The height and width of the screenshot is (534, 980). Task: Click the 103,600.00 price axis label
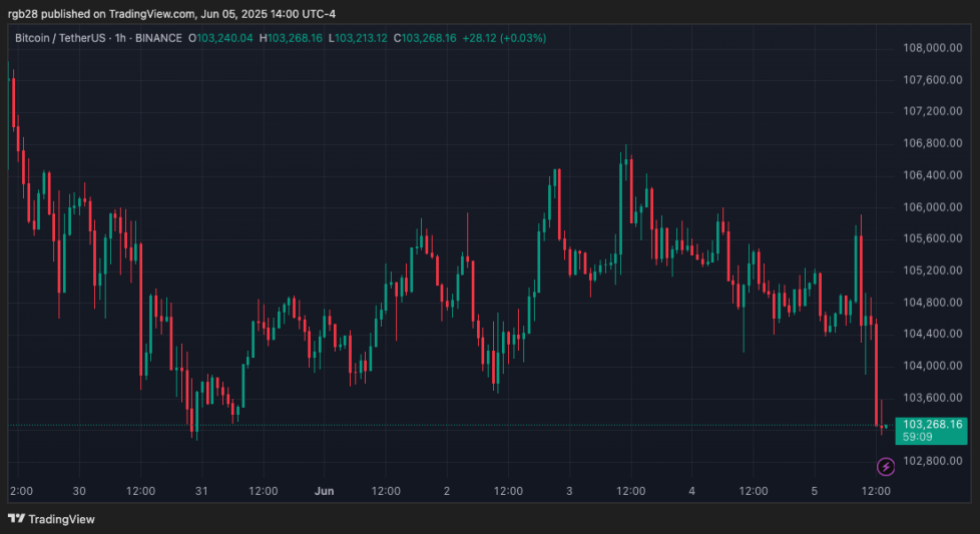[932, 398]
